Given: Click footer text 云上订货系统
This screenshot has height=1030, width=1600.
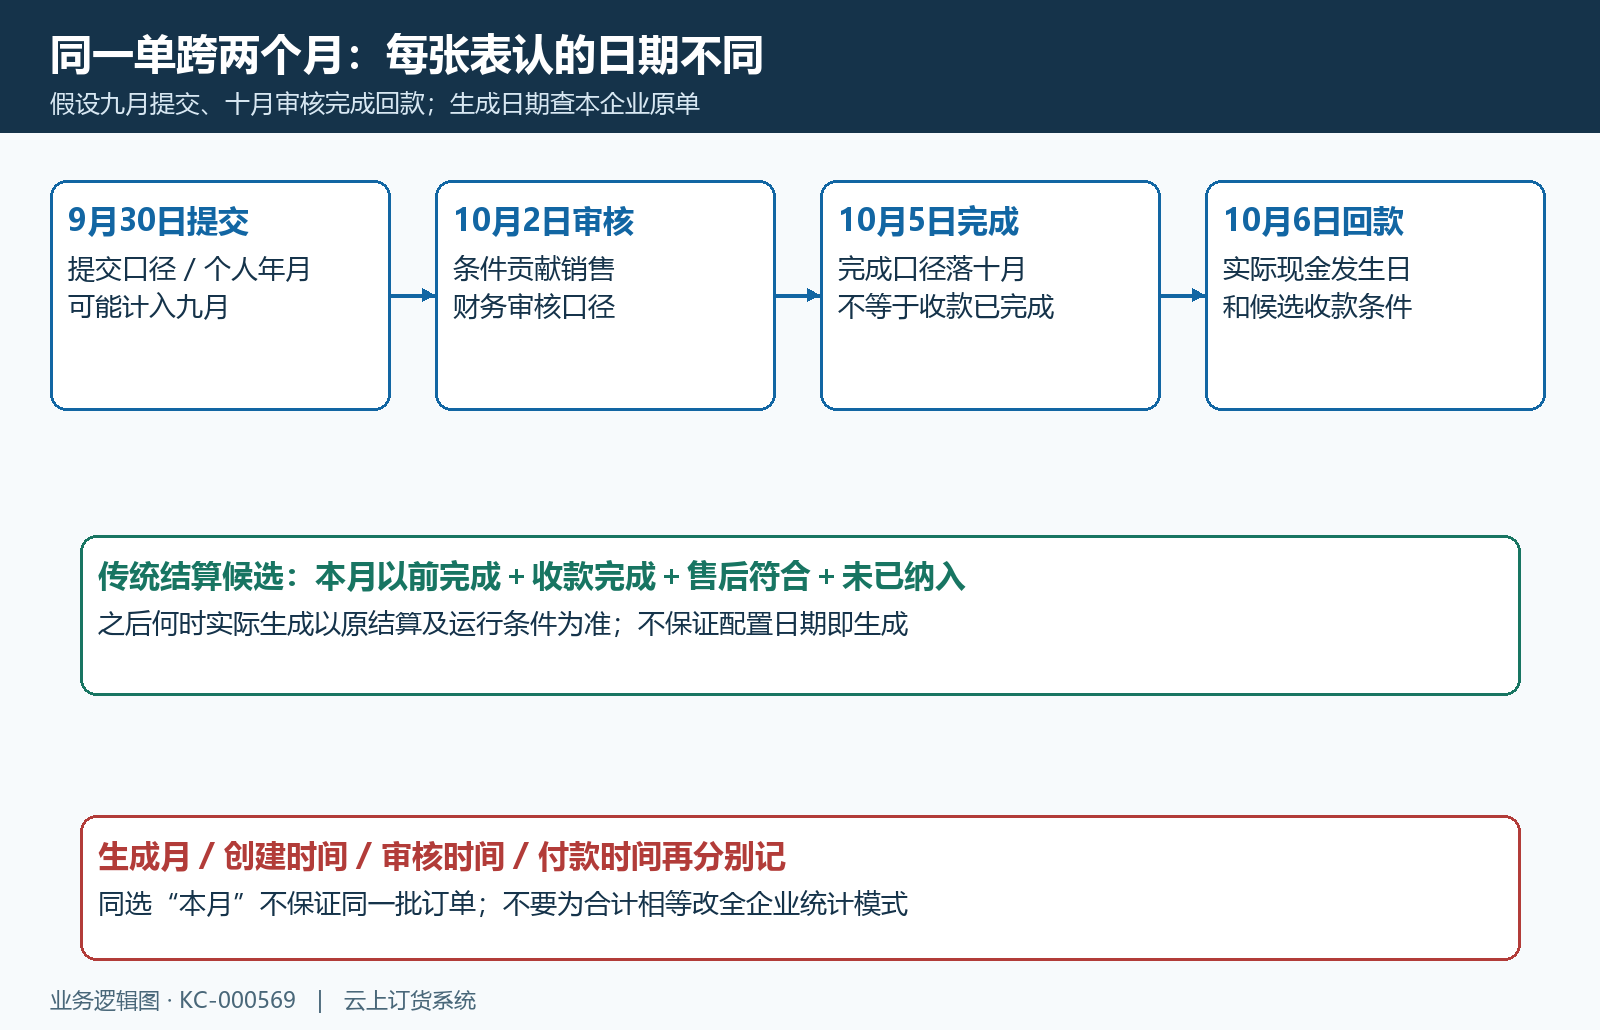Looking at the screenshot, I should click(x=410, y=1000).
